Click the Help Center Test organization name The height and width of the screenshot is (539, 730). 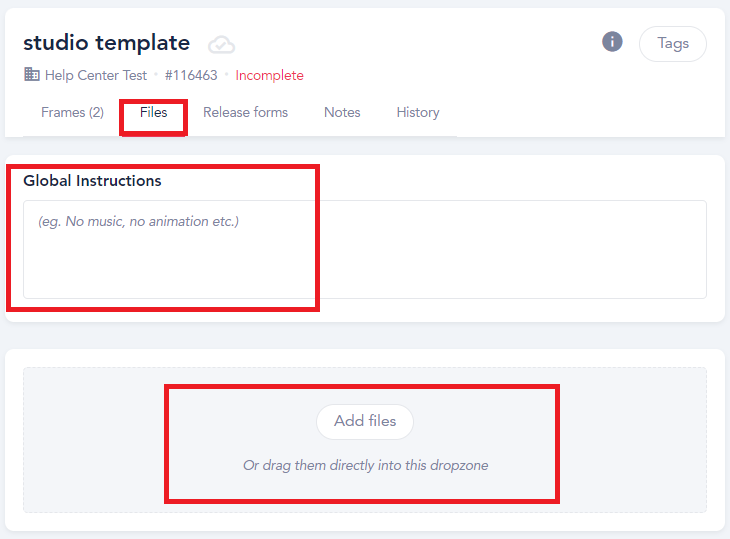tap(96, 75)
